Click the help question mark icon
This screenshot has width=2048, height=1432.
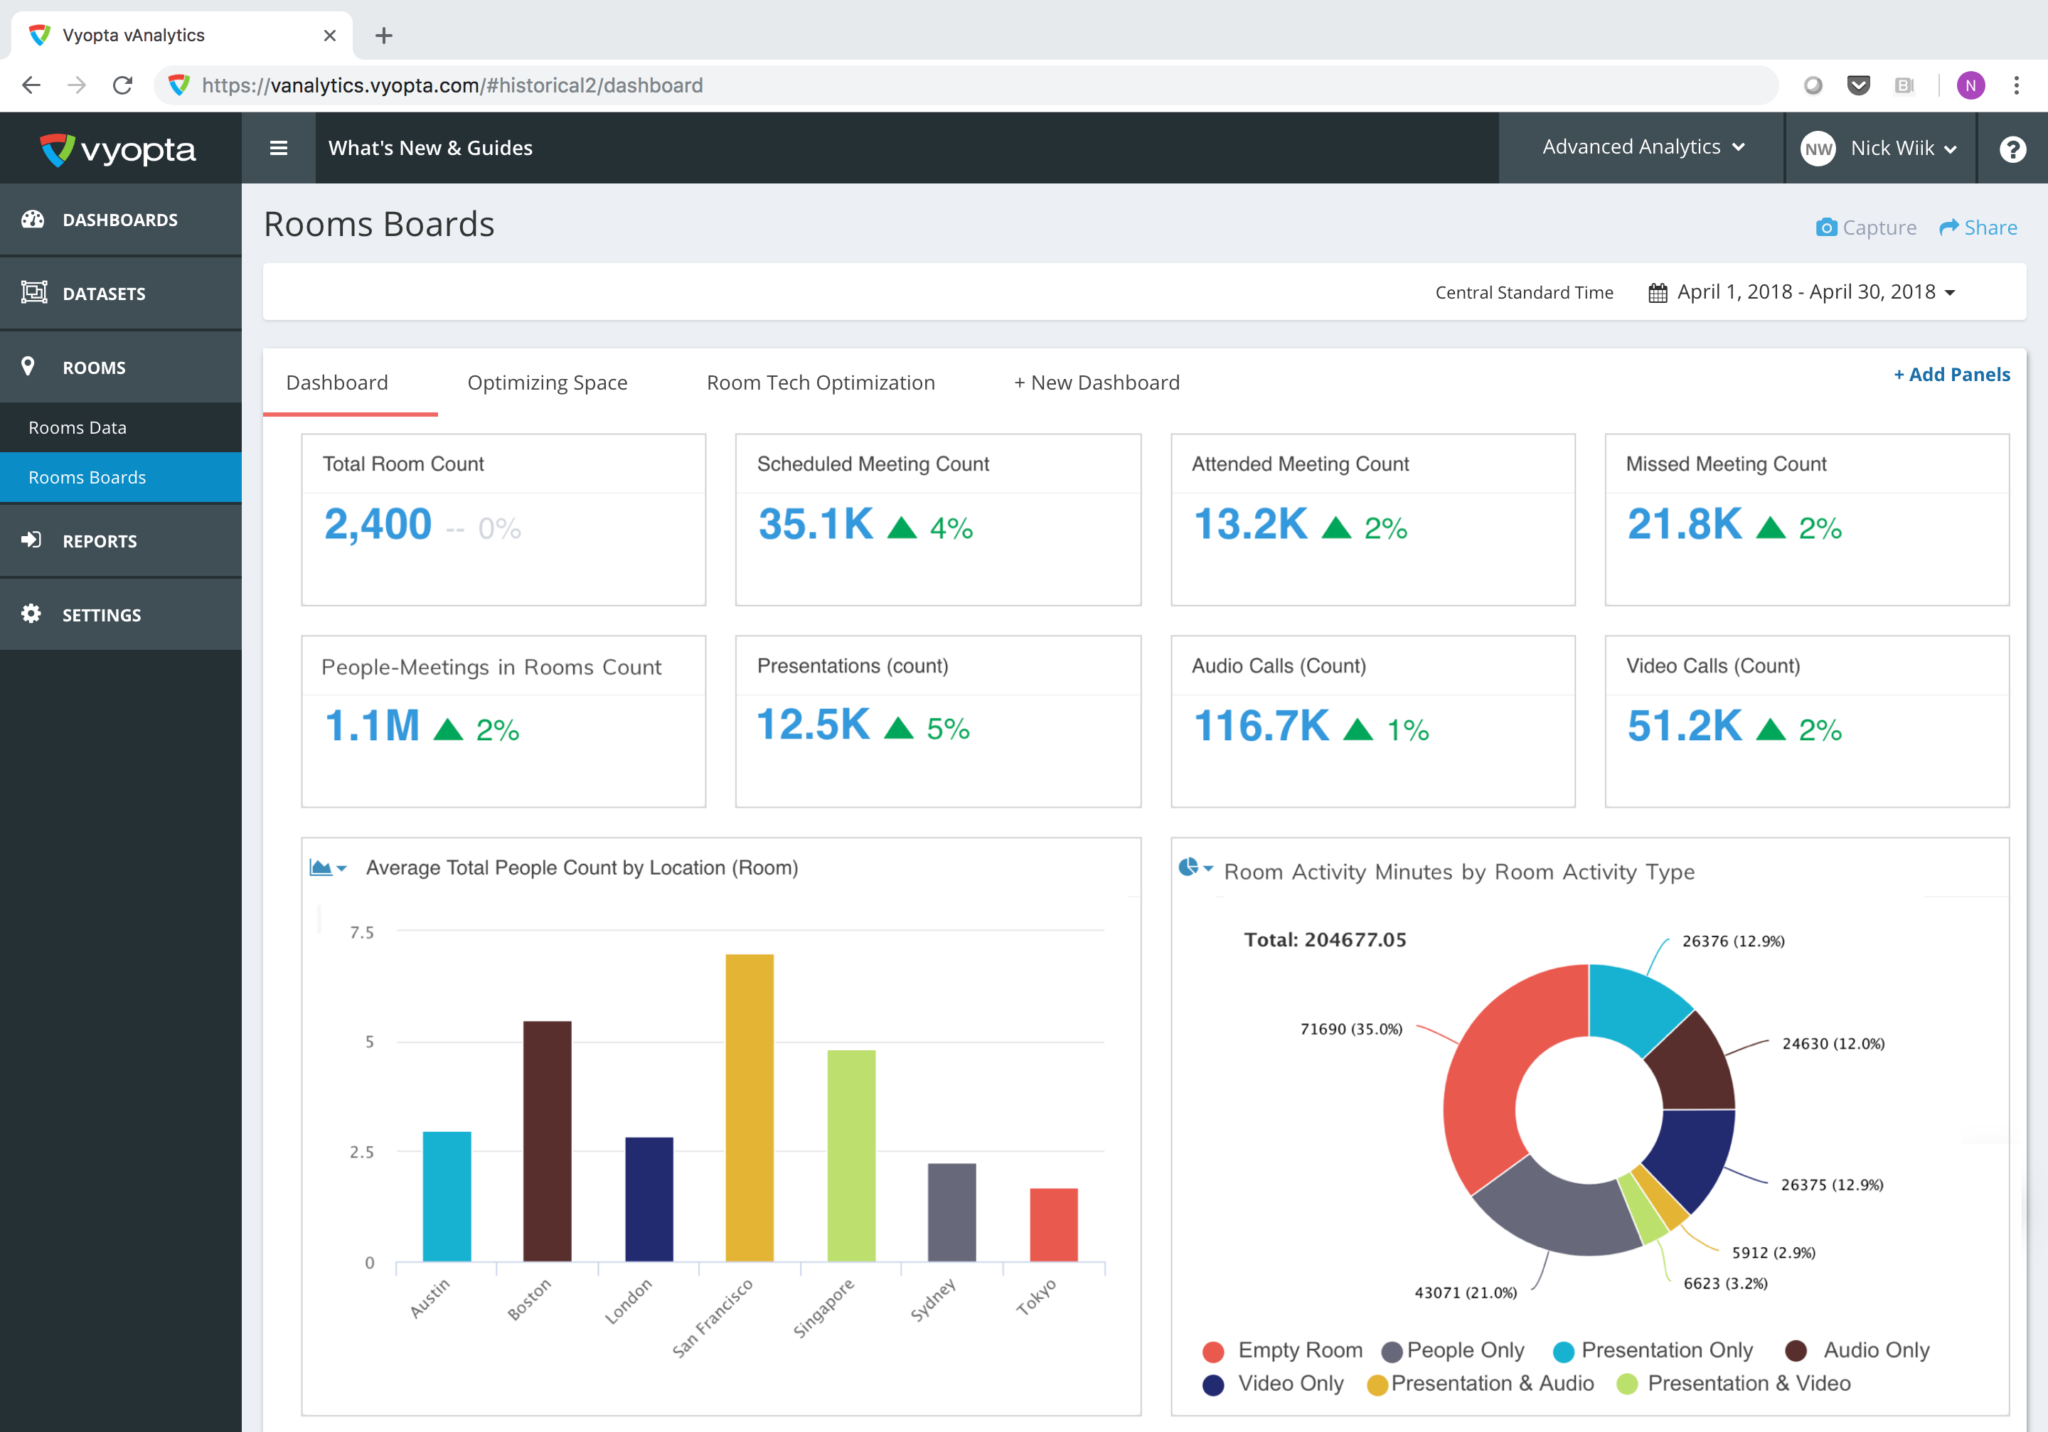coord(2011,148)
